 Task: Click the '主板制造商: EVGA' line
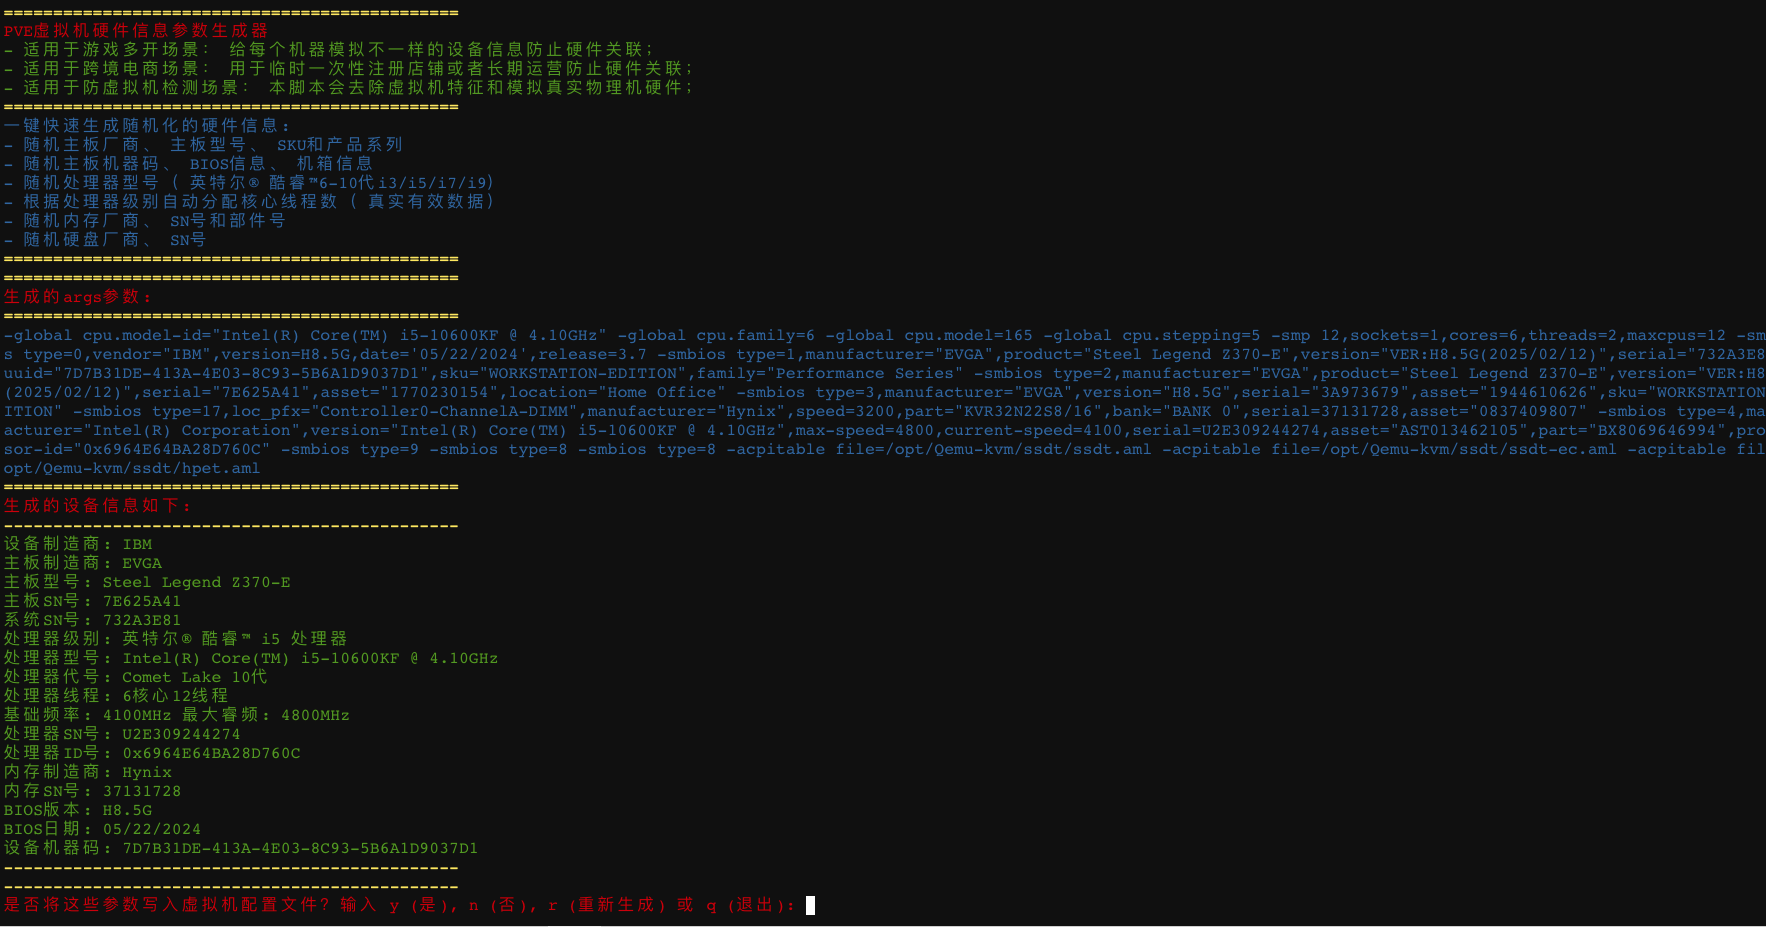[x=83, y=563]
